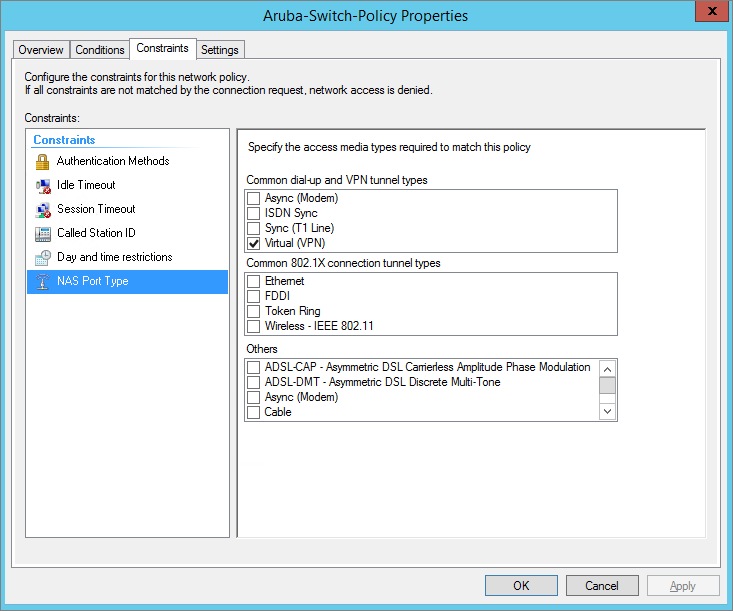Enable Wireless - IEEE 802.11 checkbox
The image size is (733, 611).
[253, 326]
